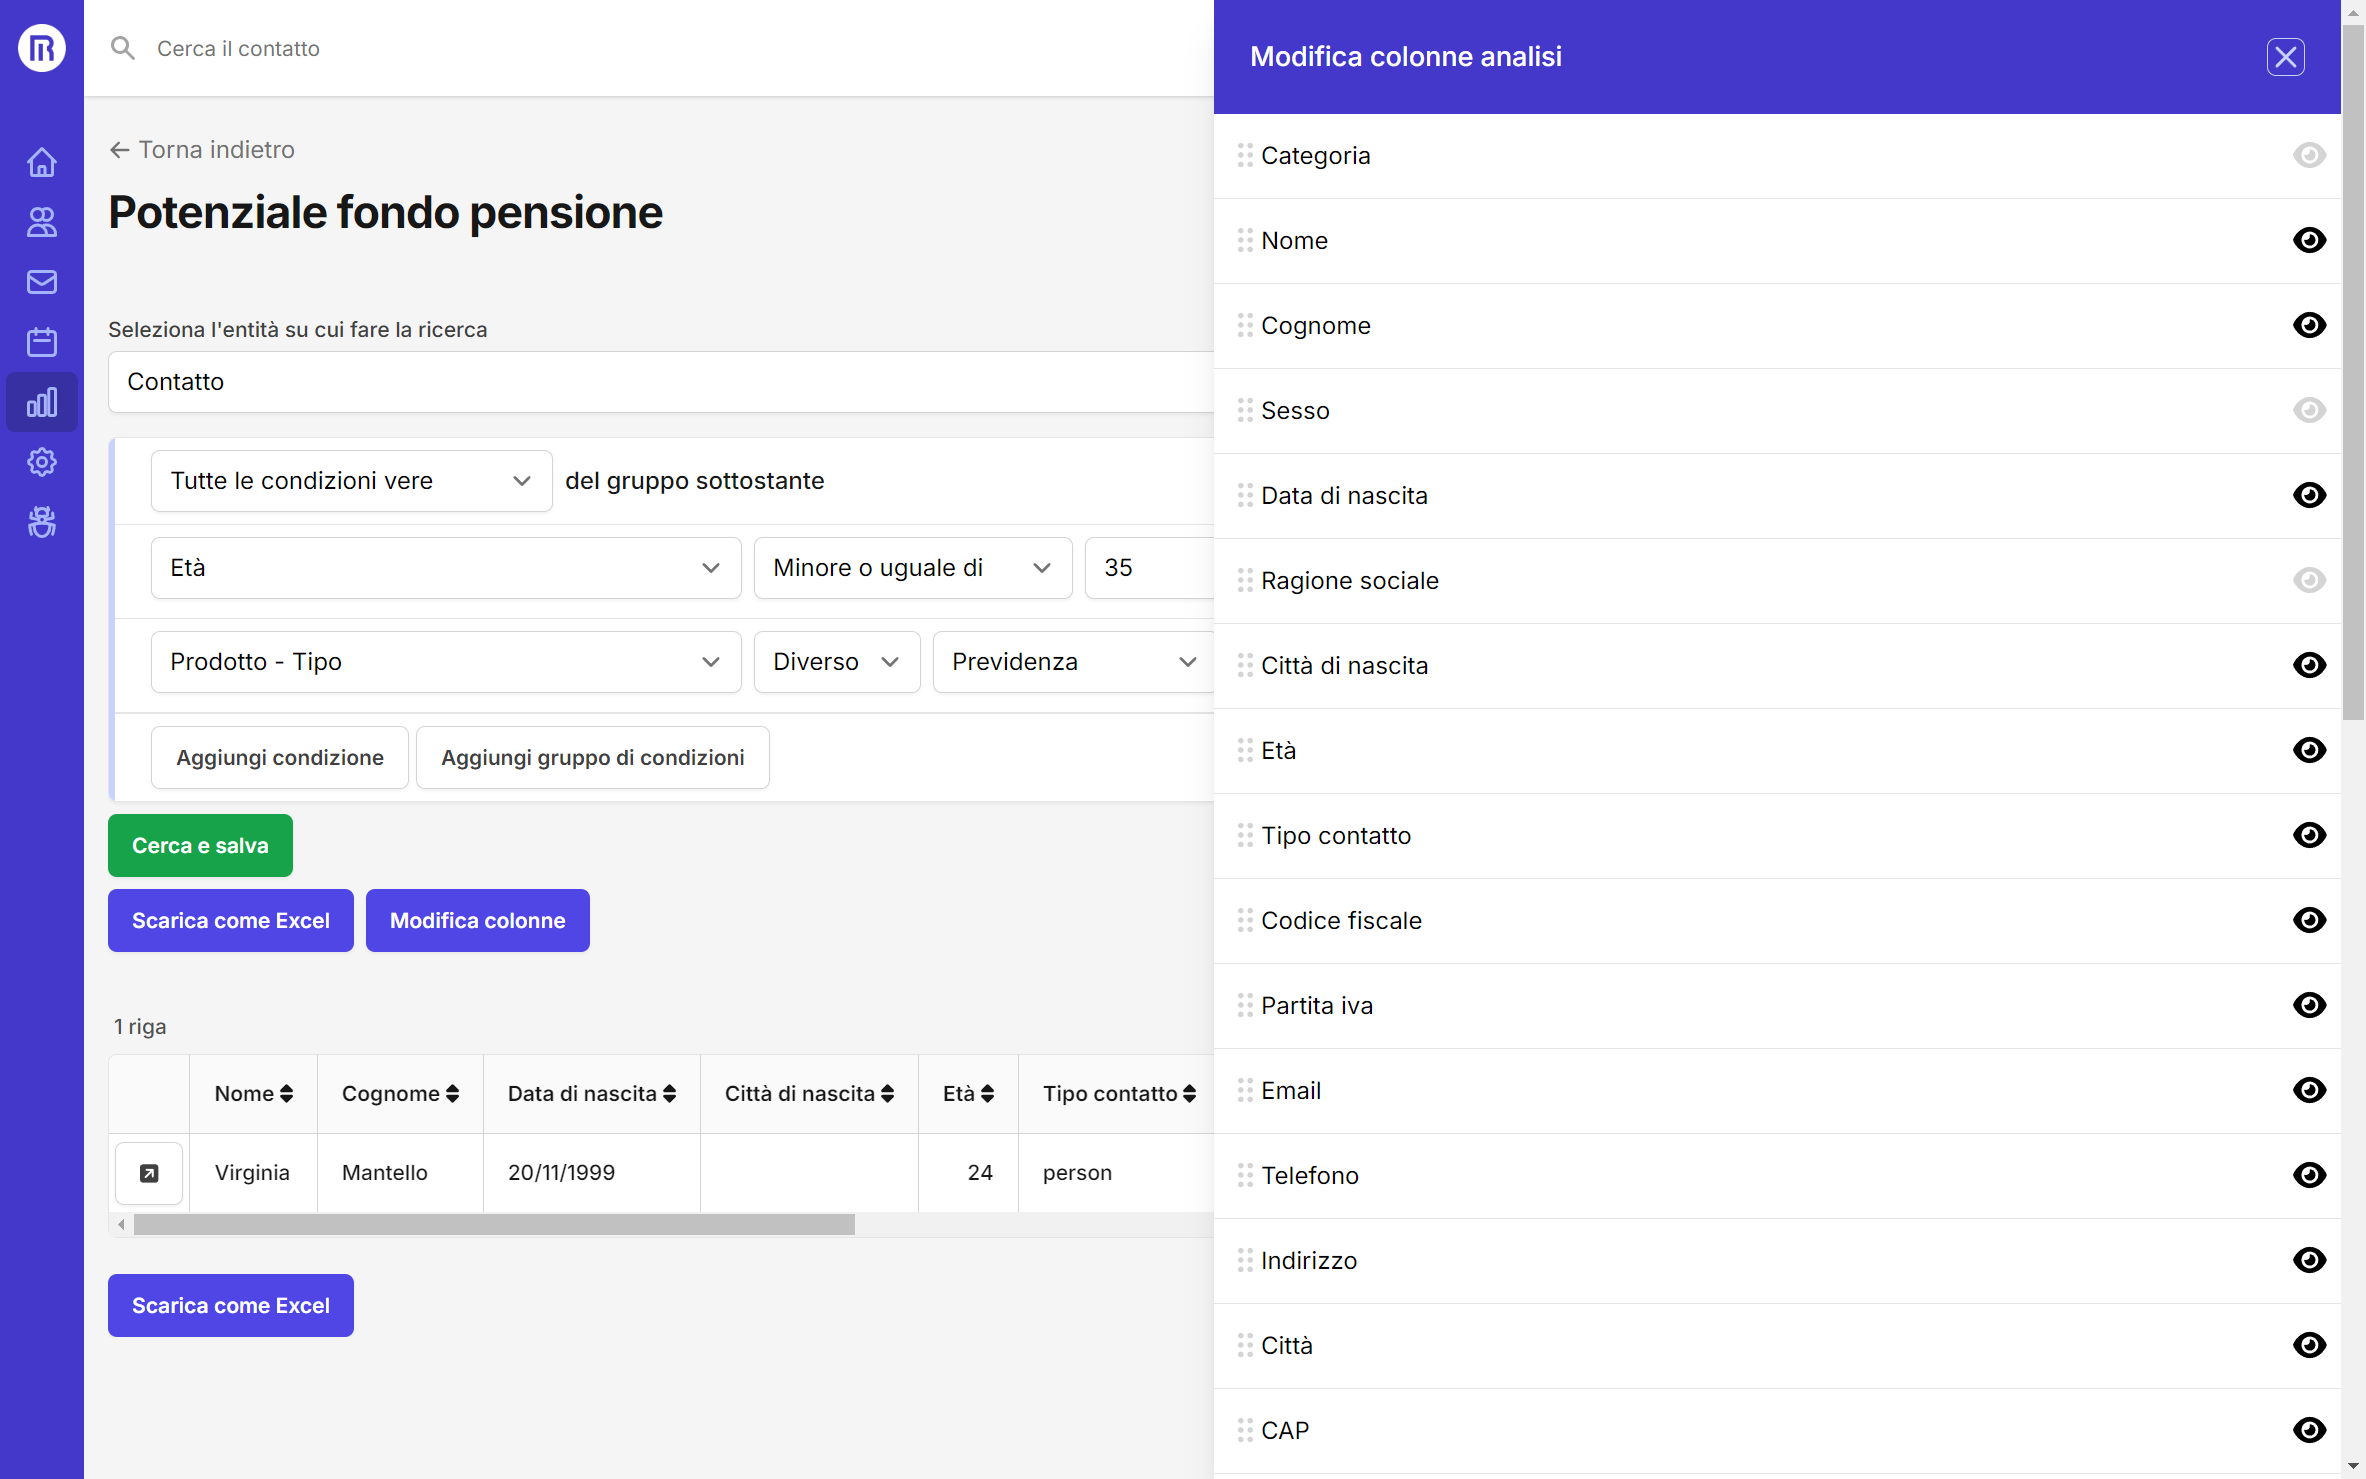Go back via 'Torna indietro' link
Screen dimensions: 2366x1479
[202, 150]
